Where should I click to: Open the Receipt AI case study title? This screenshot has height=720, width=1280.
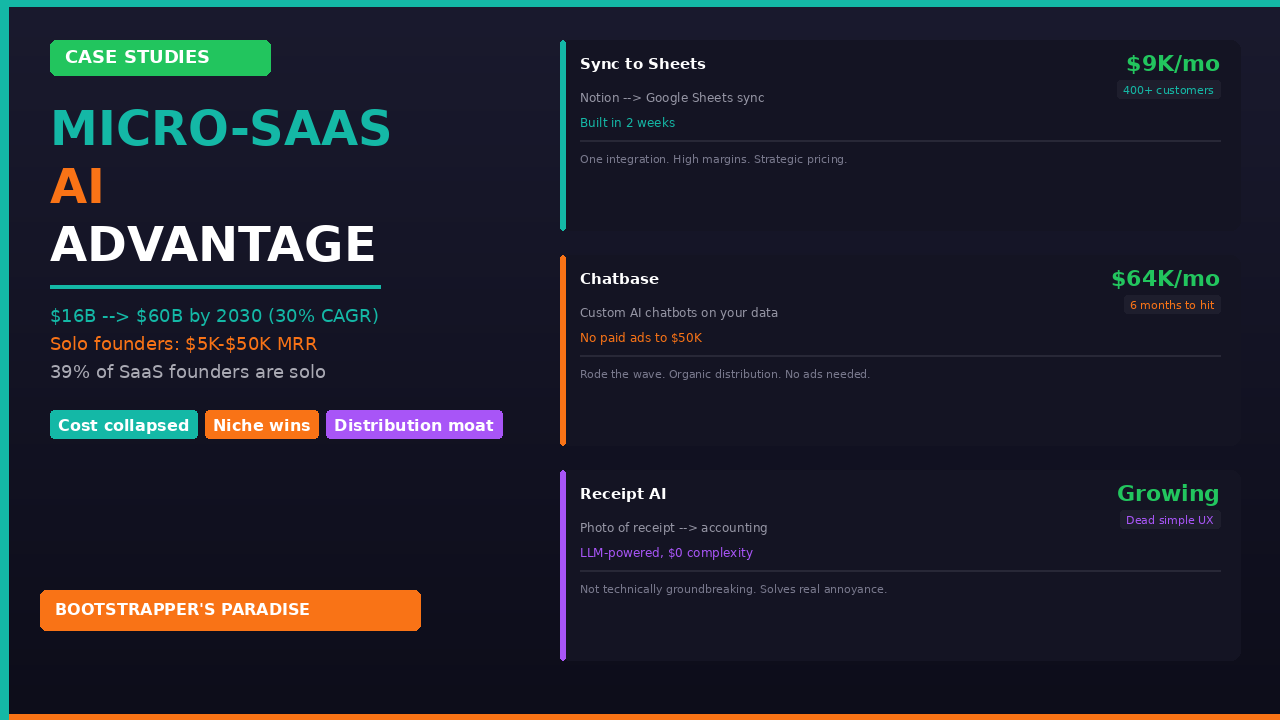tap(623, 494)
